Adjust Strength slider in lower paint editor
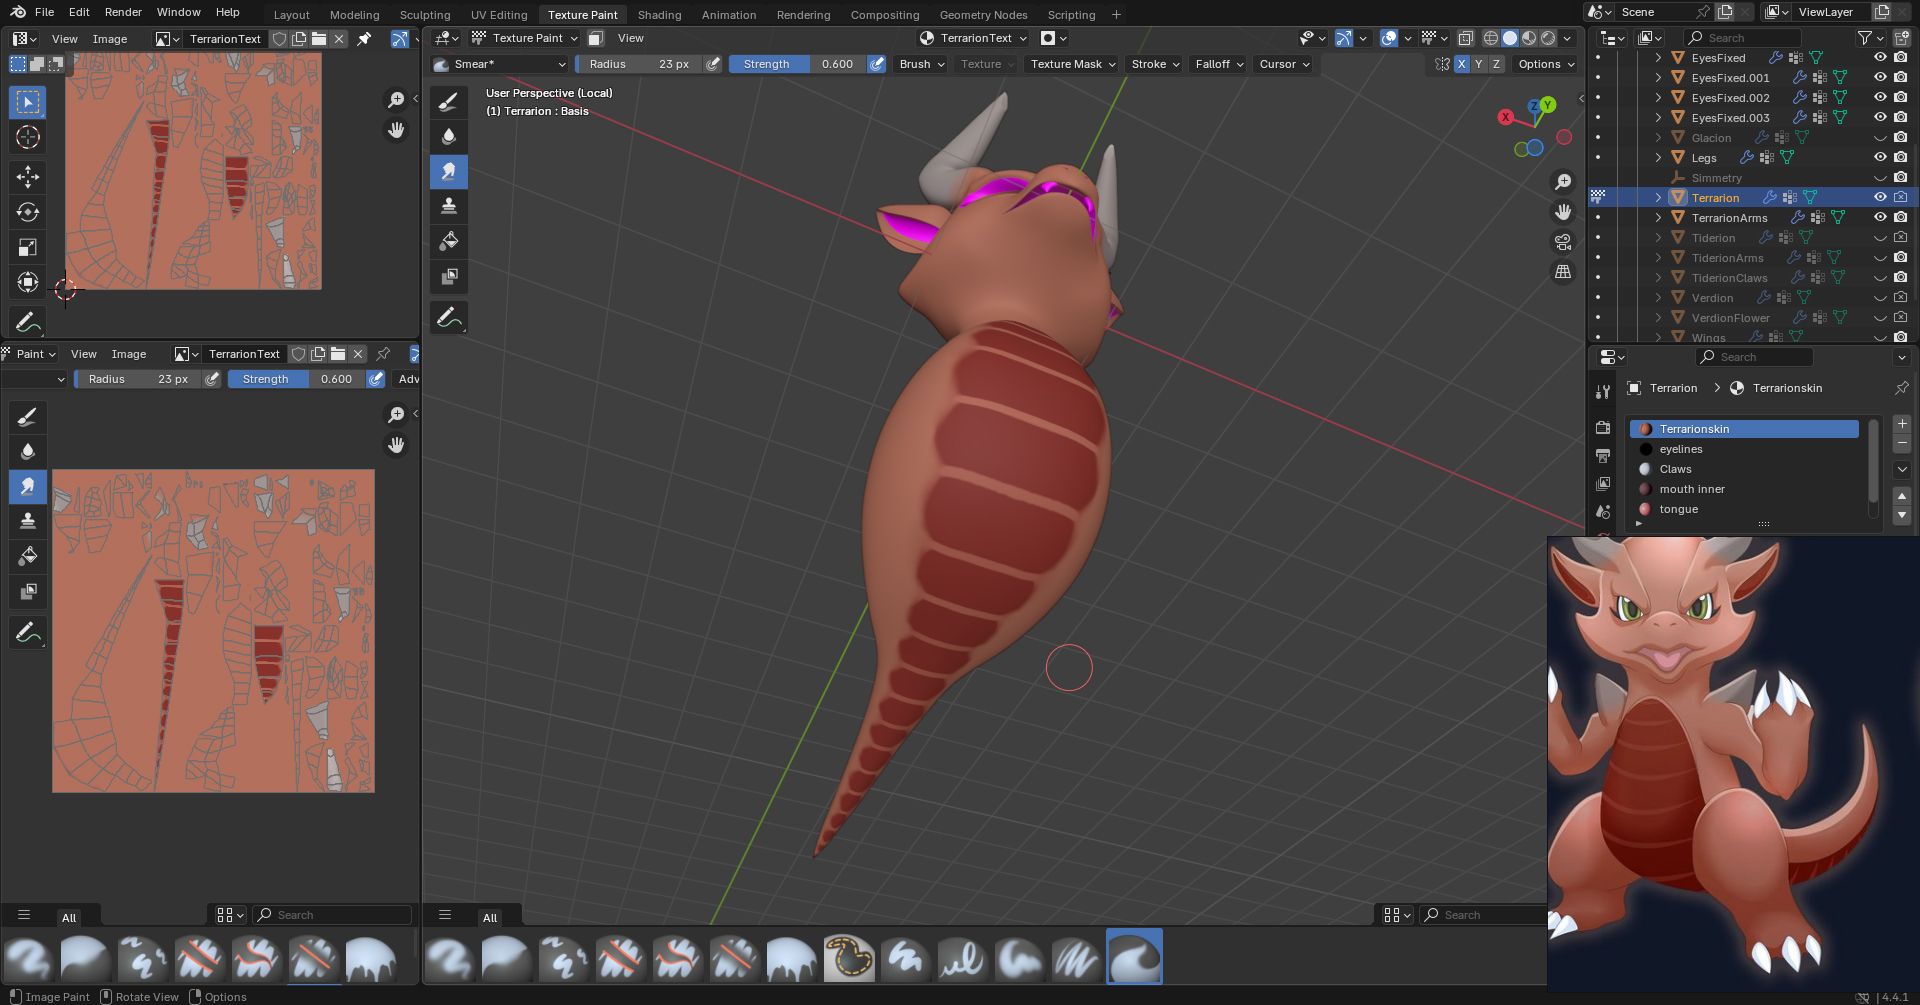The height and width of the screenshot is (1005, 1920). [297, 379]
